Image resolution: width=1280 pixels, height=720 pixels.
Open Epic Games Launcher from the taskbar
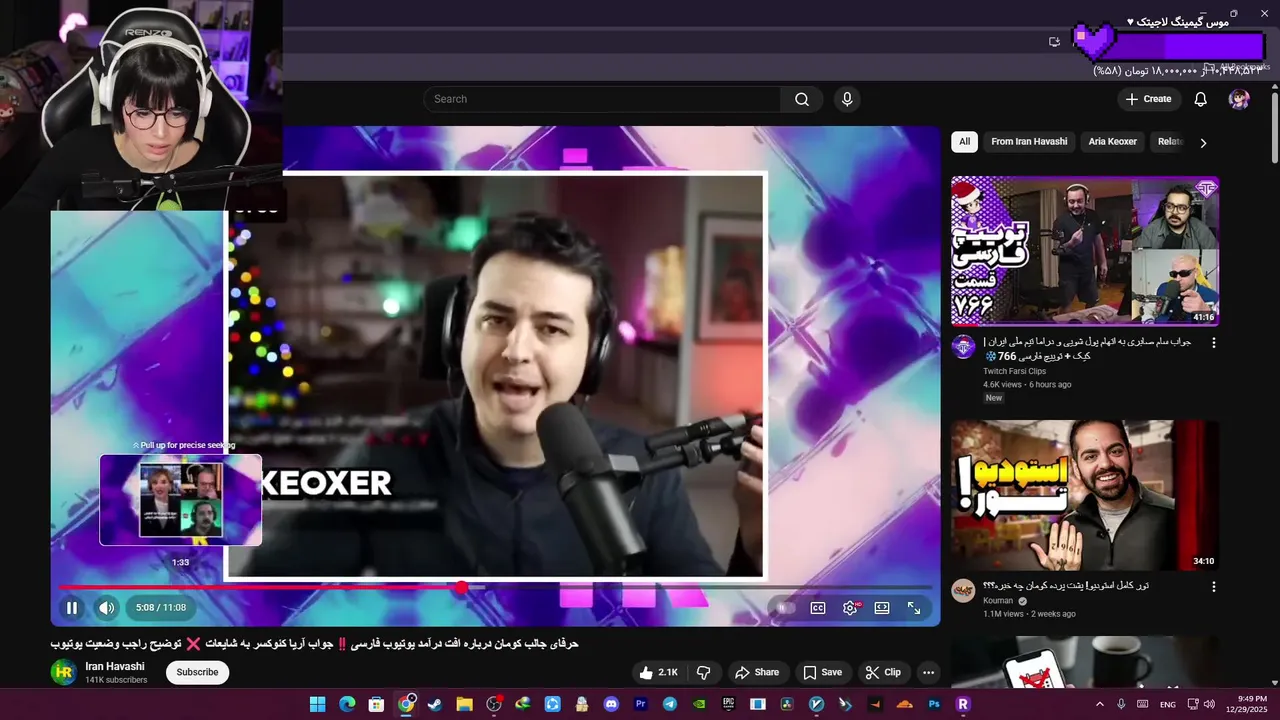click(x=728, y=704)
